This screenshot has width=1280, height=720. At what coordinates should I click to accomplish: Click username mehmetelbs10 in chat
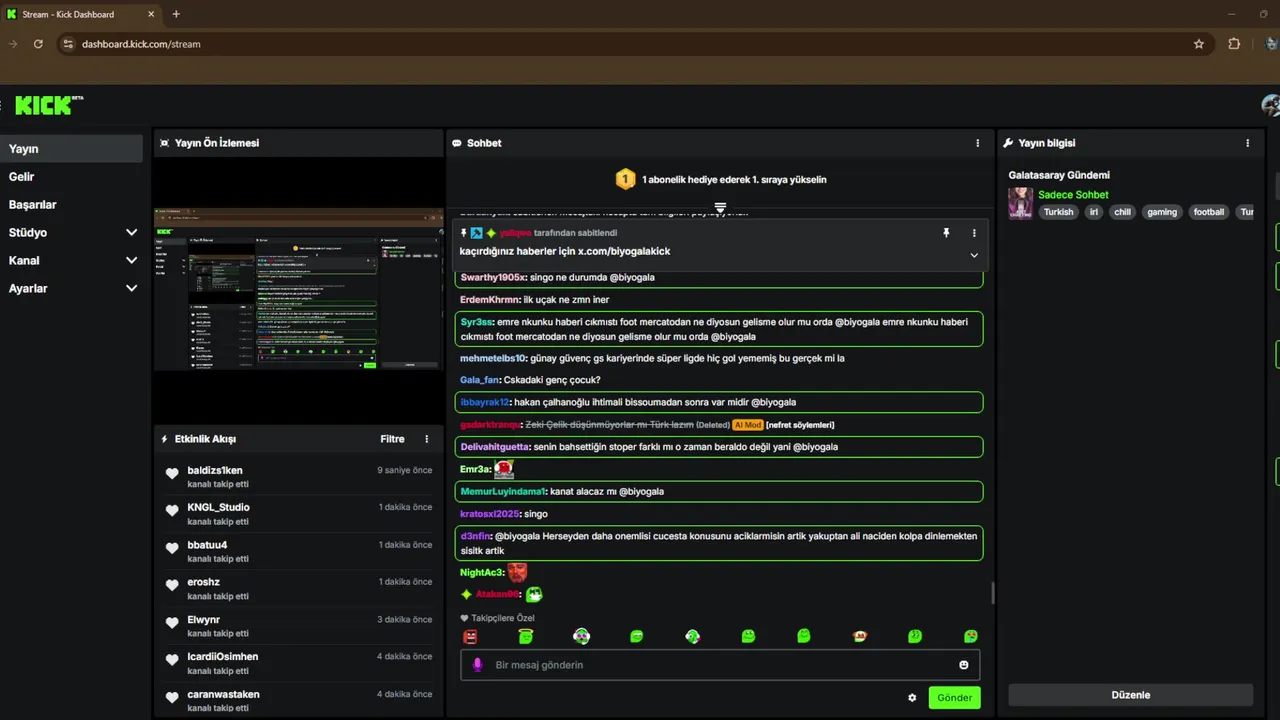[493, 358]
